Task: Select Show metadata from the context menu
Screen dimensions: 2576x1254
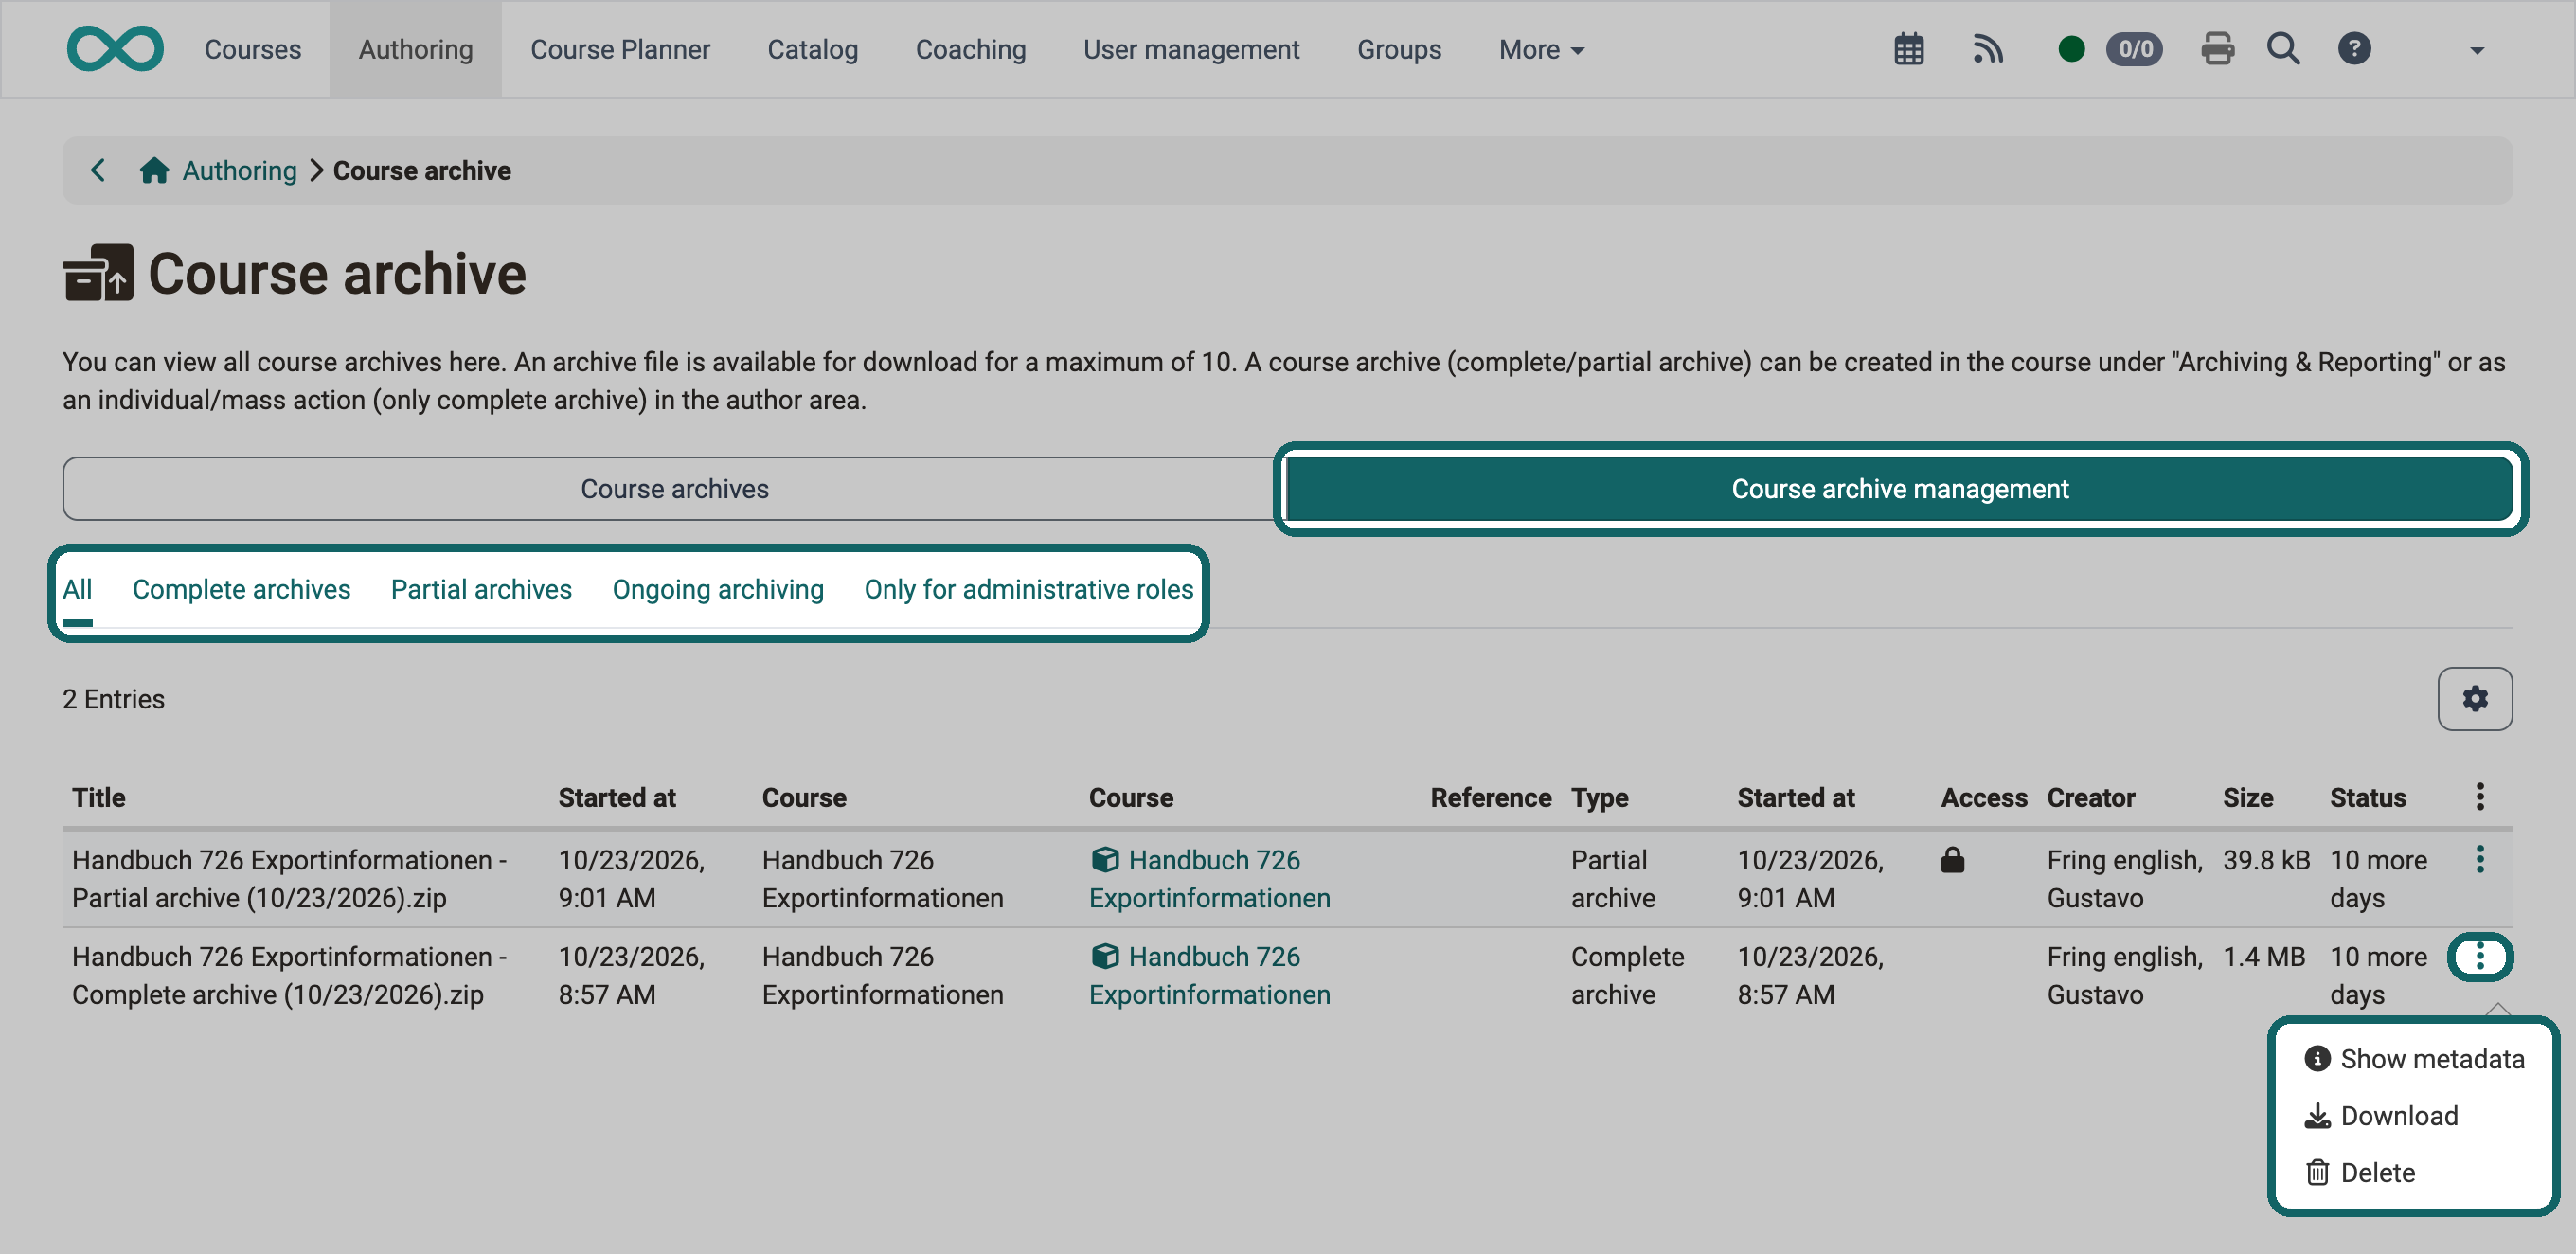Action: (x=2414, y=1059)
